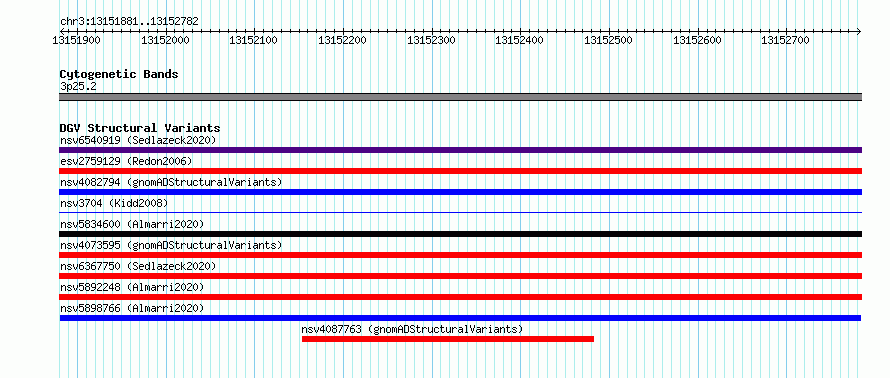Open nsv4087763 (gnomADStructuralVariants) label
The height and width of the screenshot is (378, 890).
[412, 329]
